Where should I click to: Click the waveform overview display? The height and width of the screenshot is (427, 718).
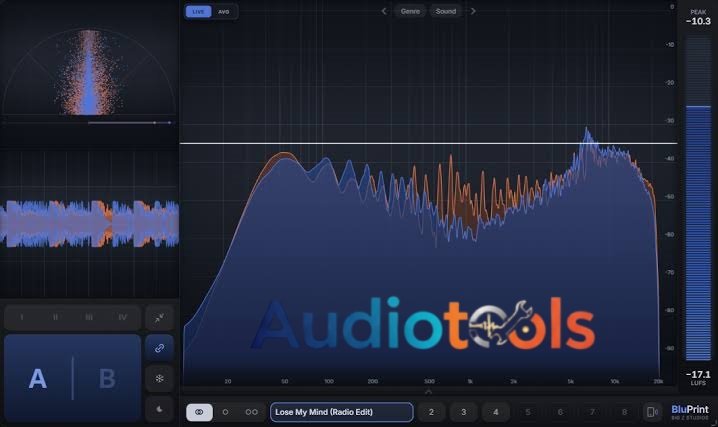[89, 224]
